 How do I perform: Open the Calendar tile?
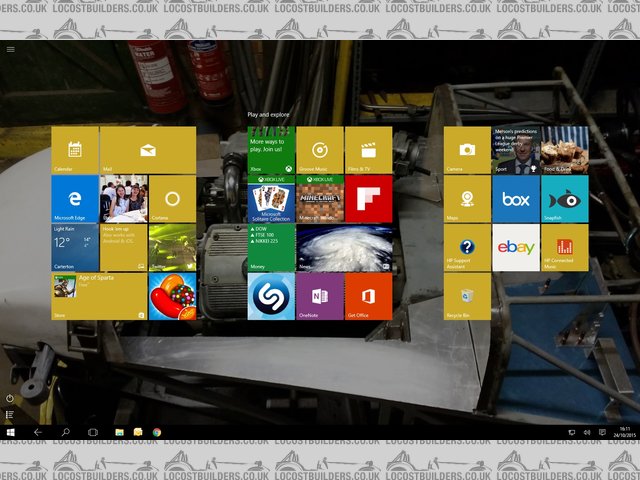(75, 150)
